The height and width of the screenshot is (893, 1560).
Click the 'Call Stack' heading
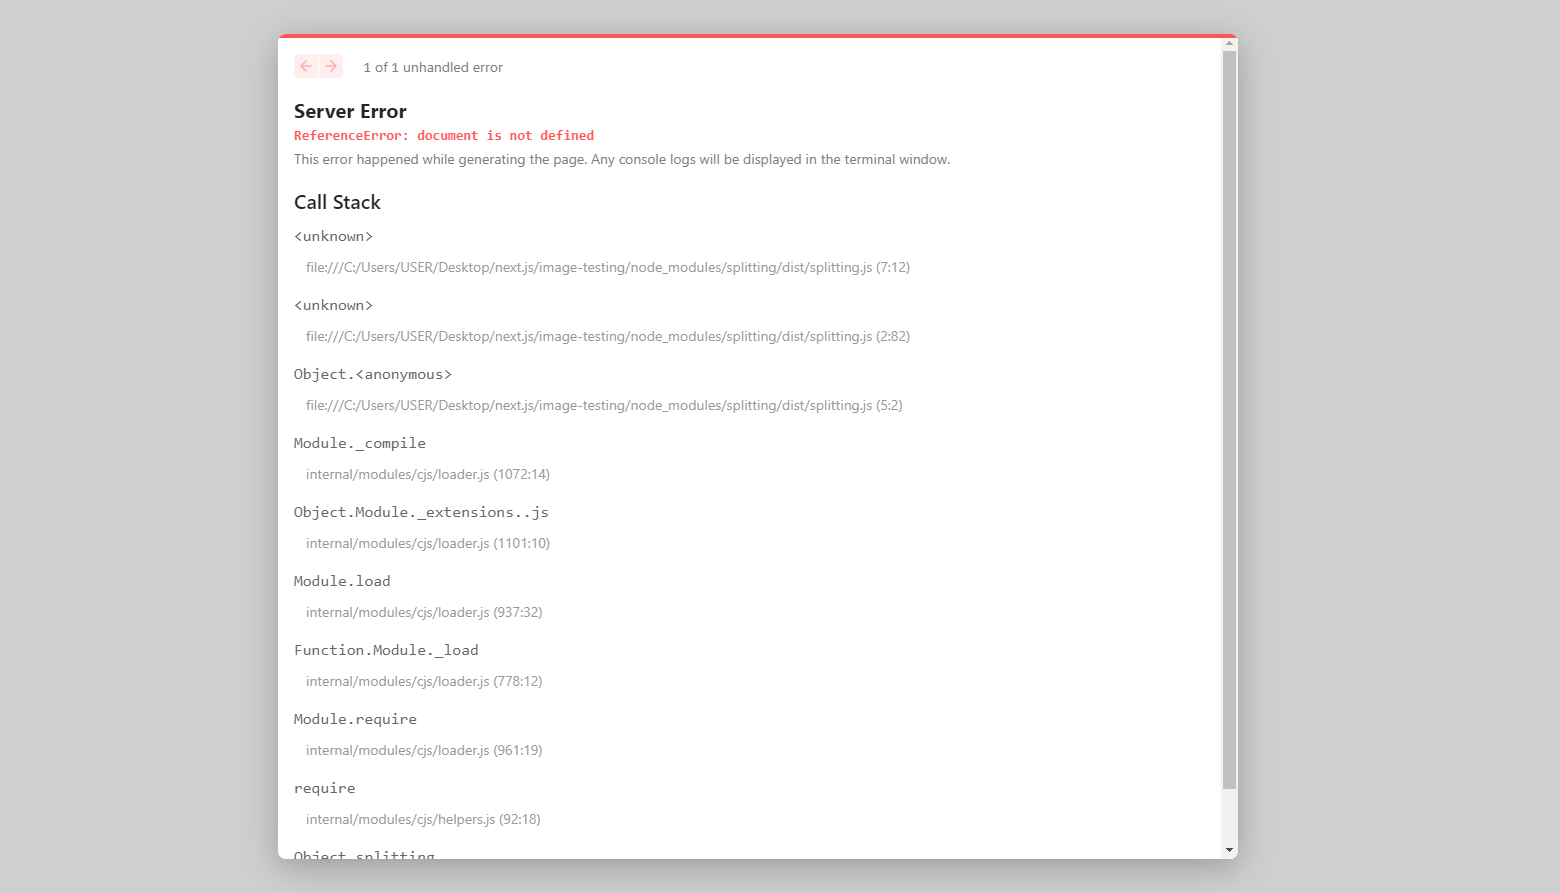337,202
